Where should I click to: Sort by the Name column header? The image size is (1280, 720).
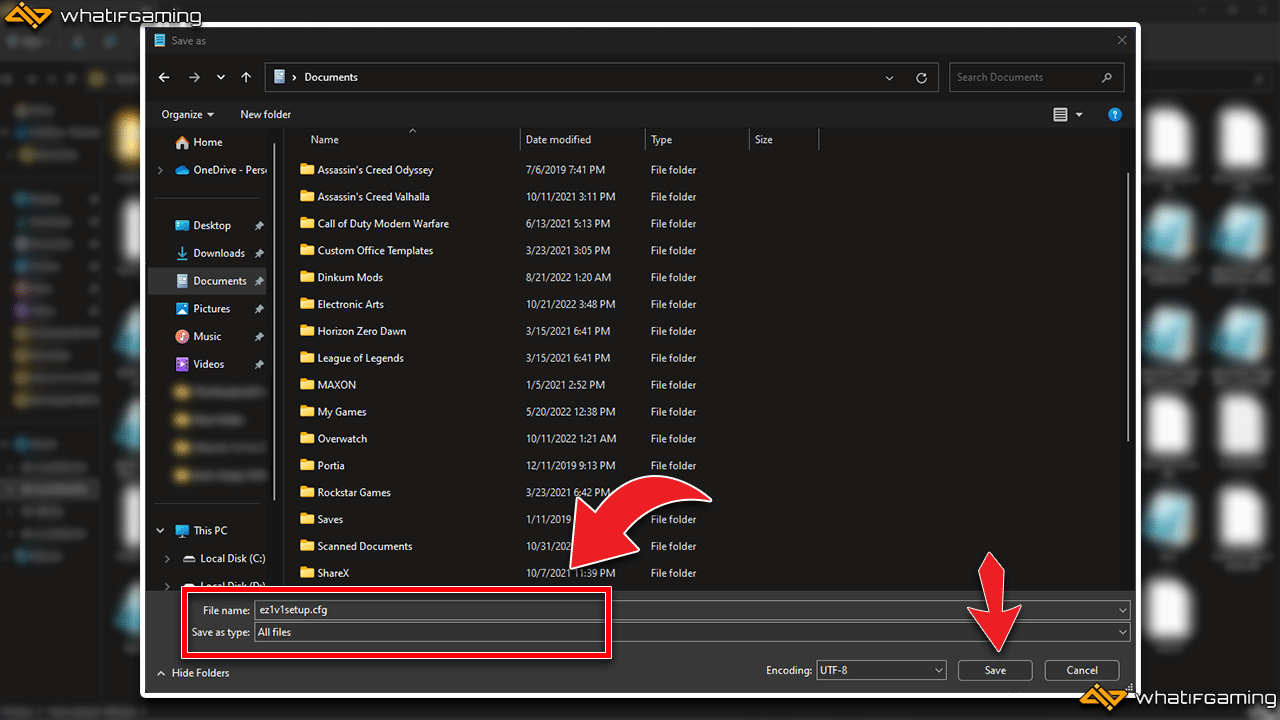(324, 140)
